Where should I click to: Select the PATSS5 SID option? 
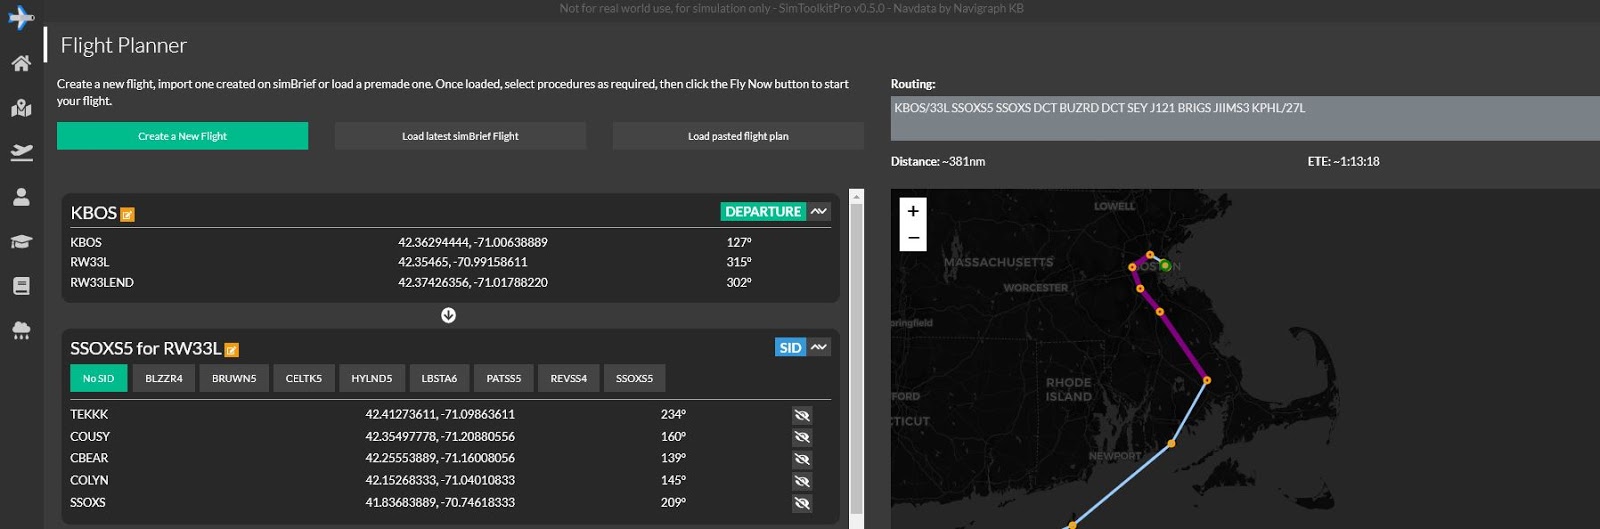point(504,378)
